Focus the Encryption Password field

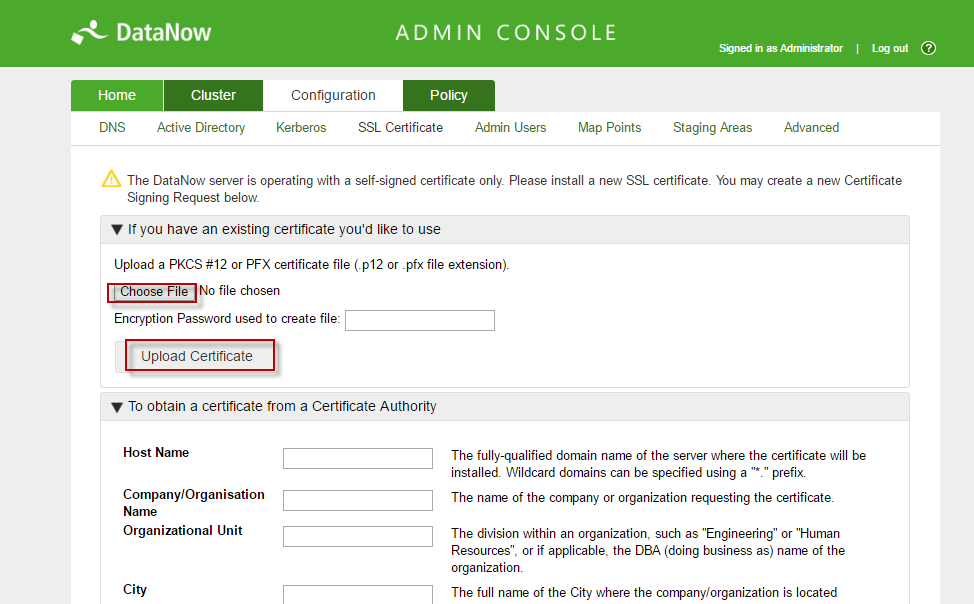(420, 320)
